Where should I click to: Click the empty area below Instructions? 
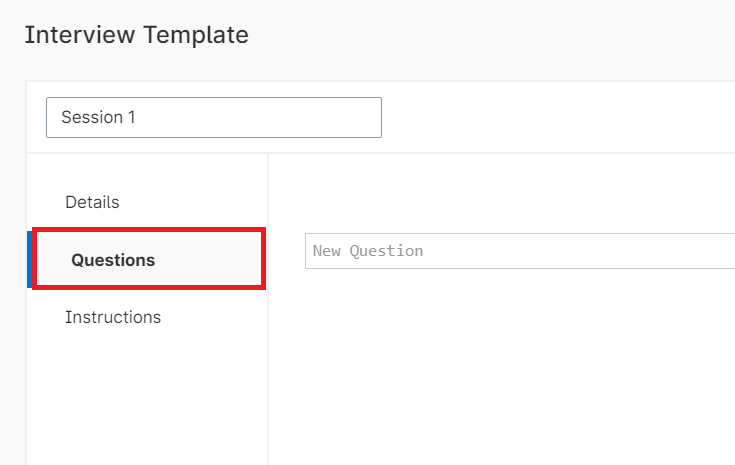146,400
